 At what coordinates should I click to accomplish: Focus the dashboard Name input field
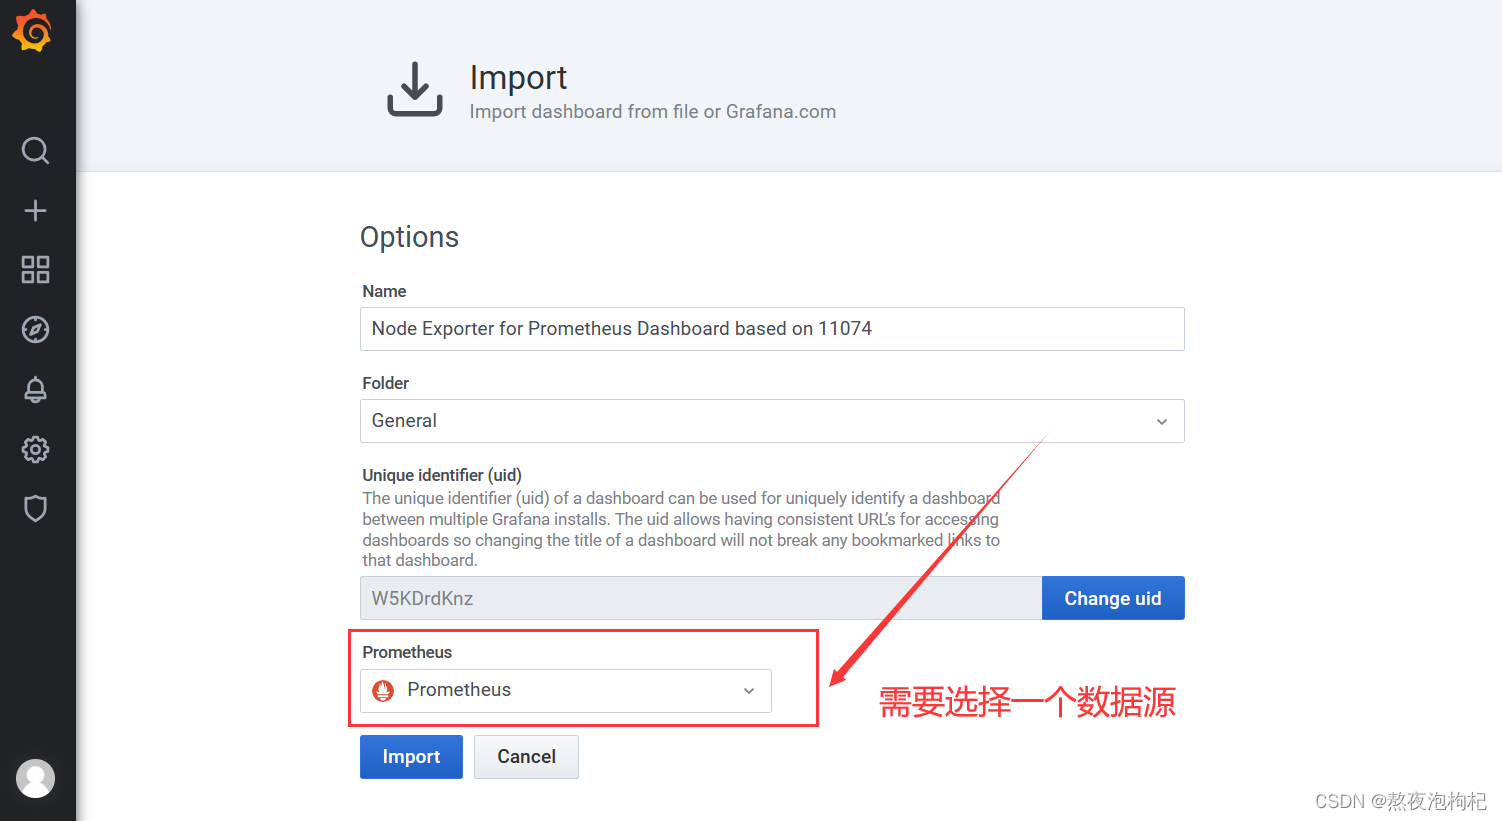click(772, 329)
